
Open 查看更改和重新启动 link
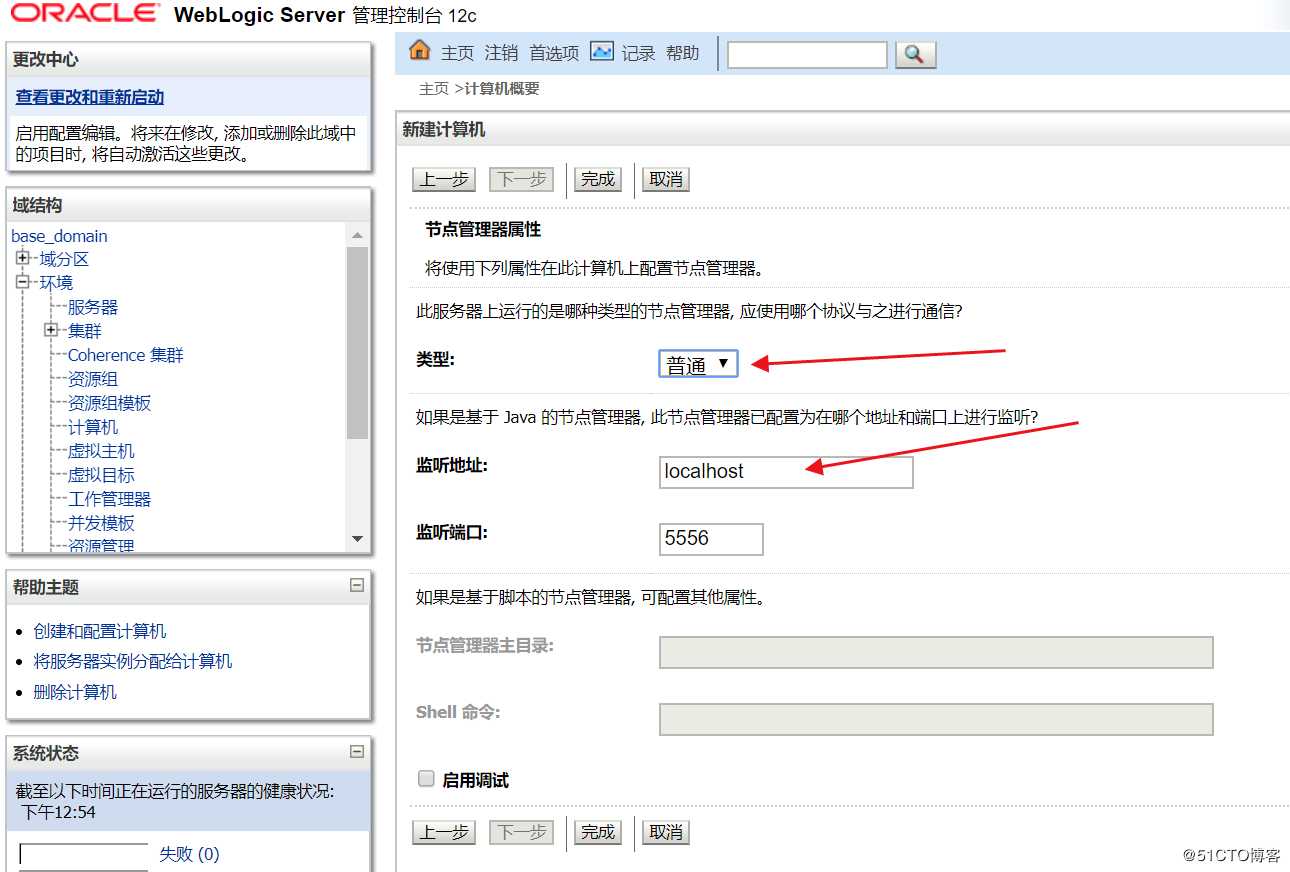90,97
